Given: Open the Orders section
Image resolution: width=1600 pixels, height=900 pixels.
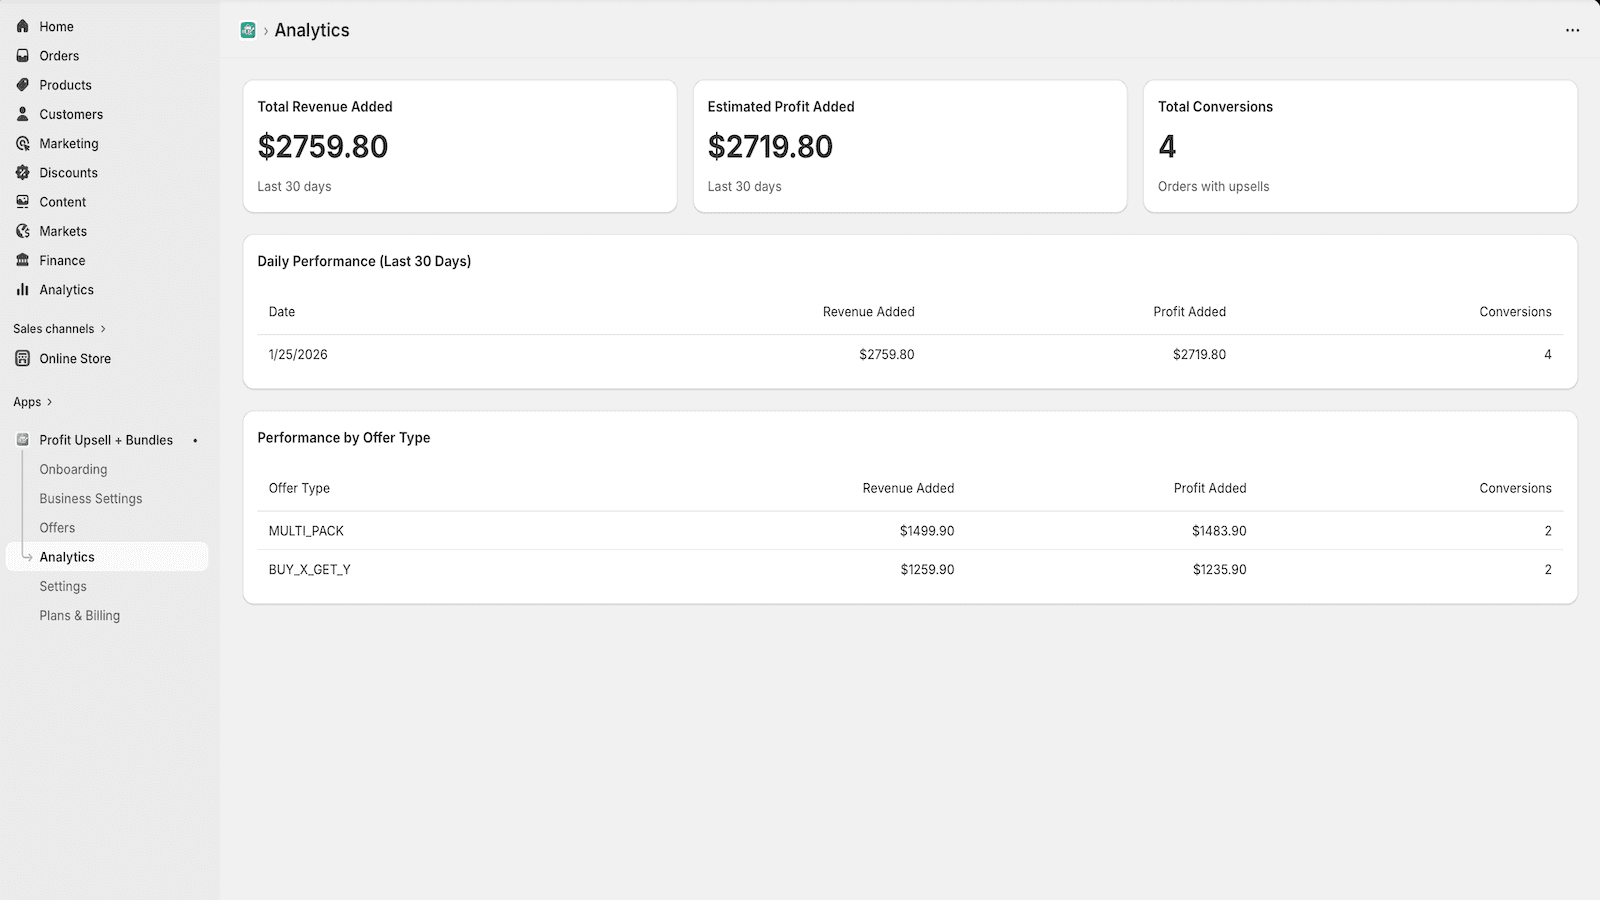Looking at the screenshot, I should [59, 55].
